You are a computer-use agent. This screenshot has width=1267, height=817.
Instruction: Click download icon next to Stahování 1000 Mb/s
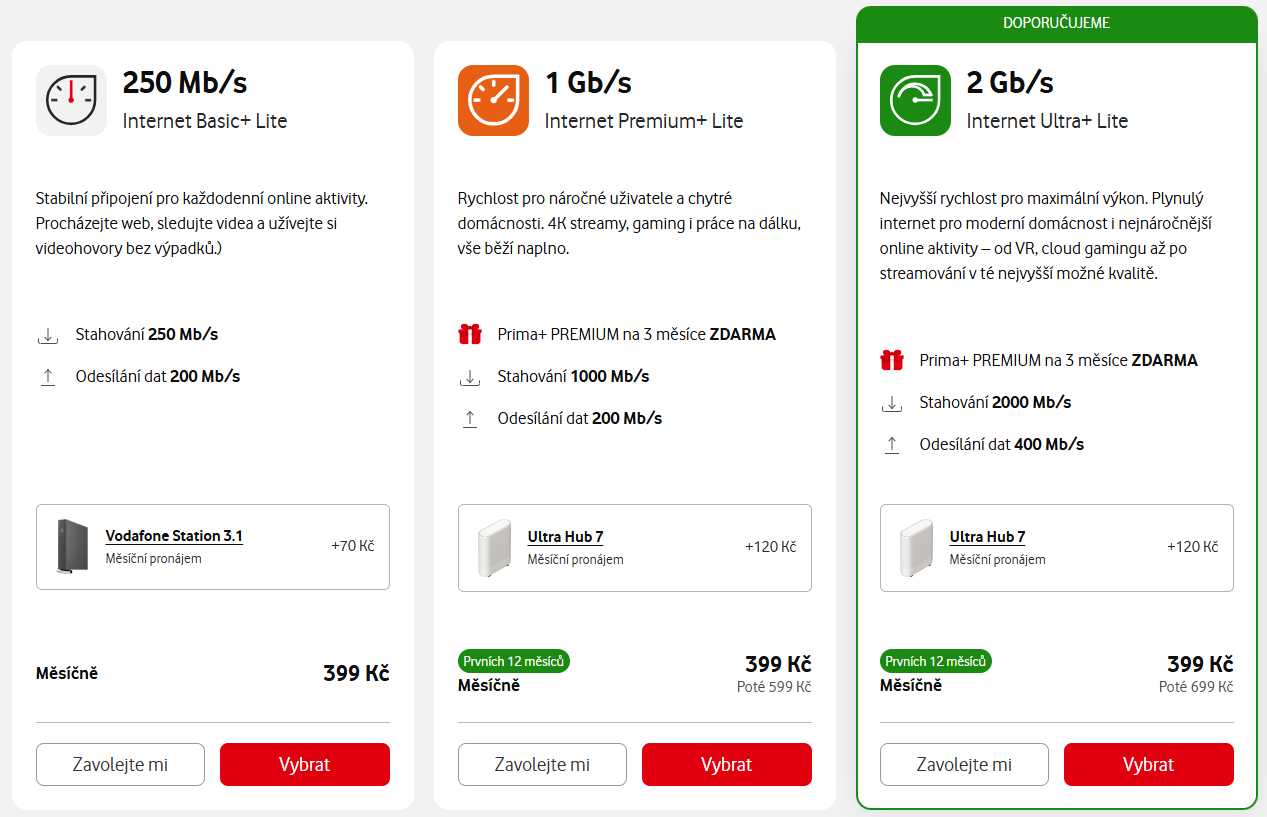[470, 377]
